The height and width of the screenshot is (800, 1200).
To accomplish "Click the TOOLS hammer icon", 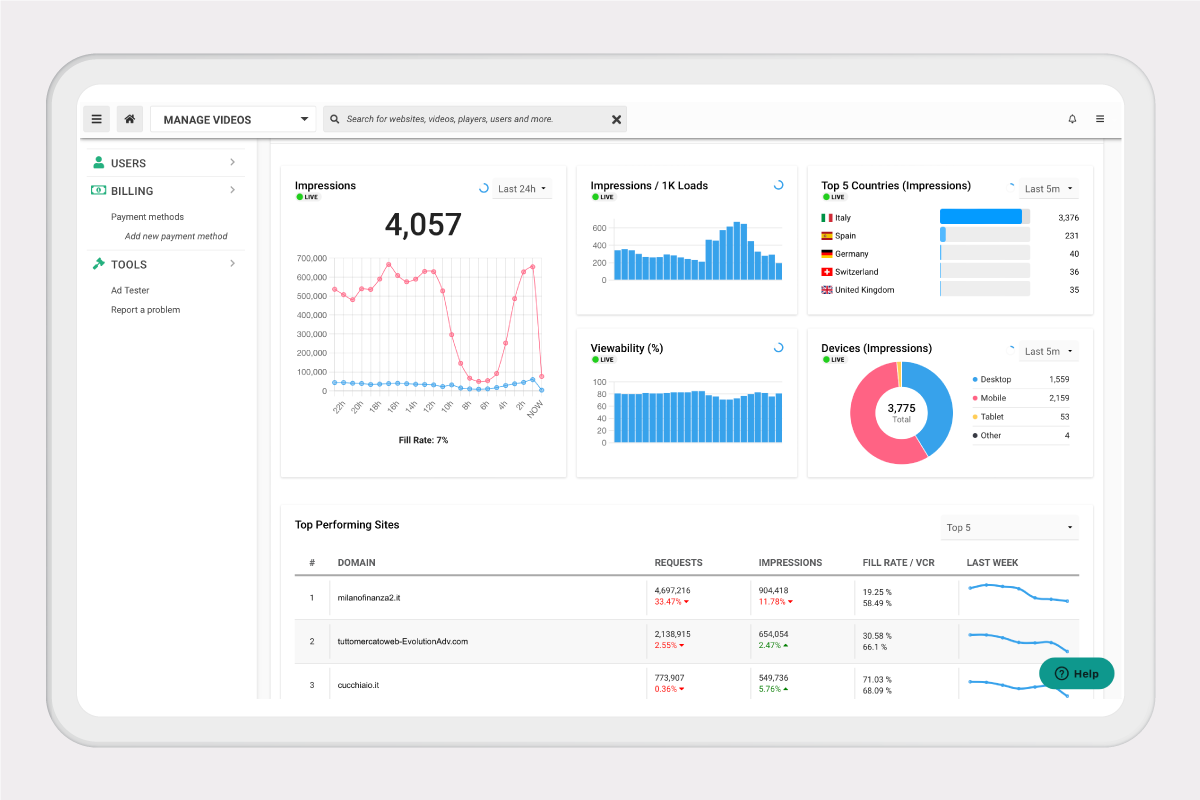I will click(98, 264).
